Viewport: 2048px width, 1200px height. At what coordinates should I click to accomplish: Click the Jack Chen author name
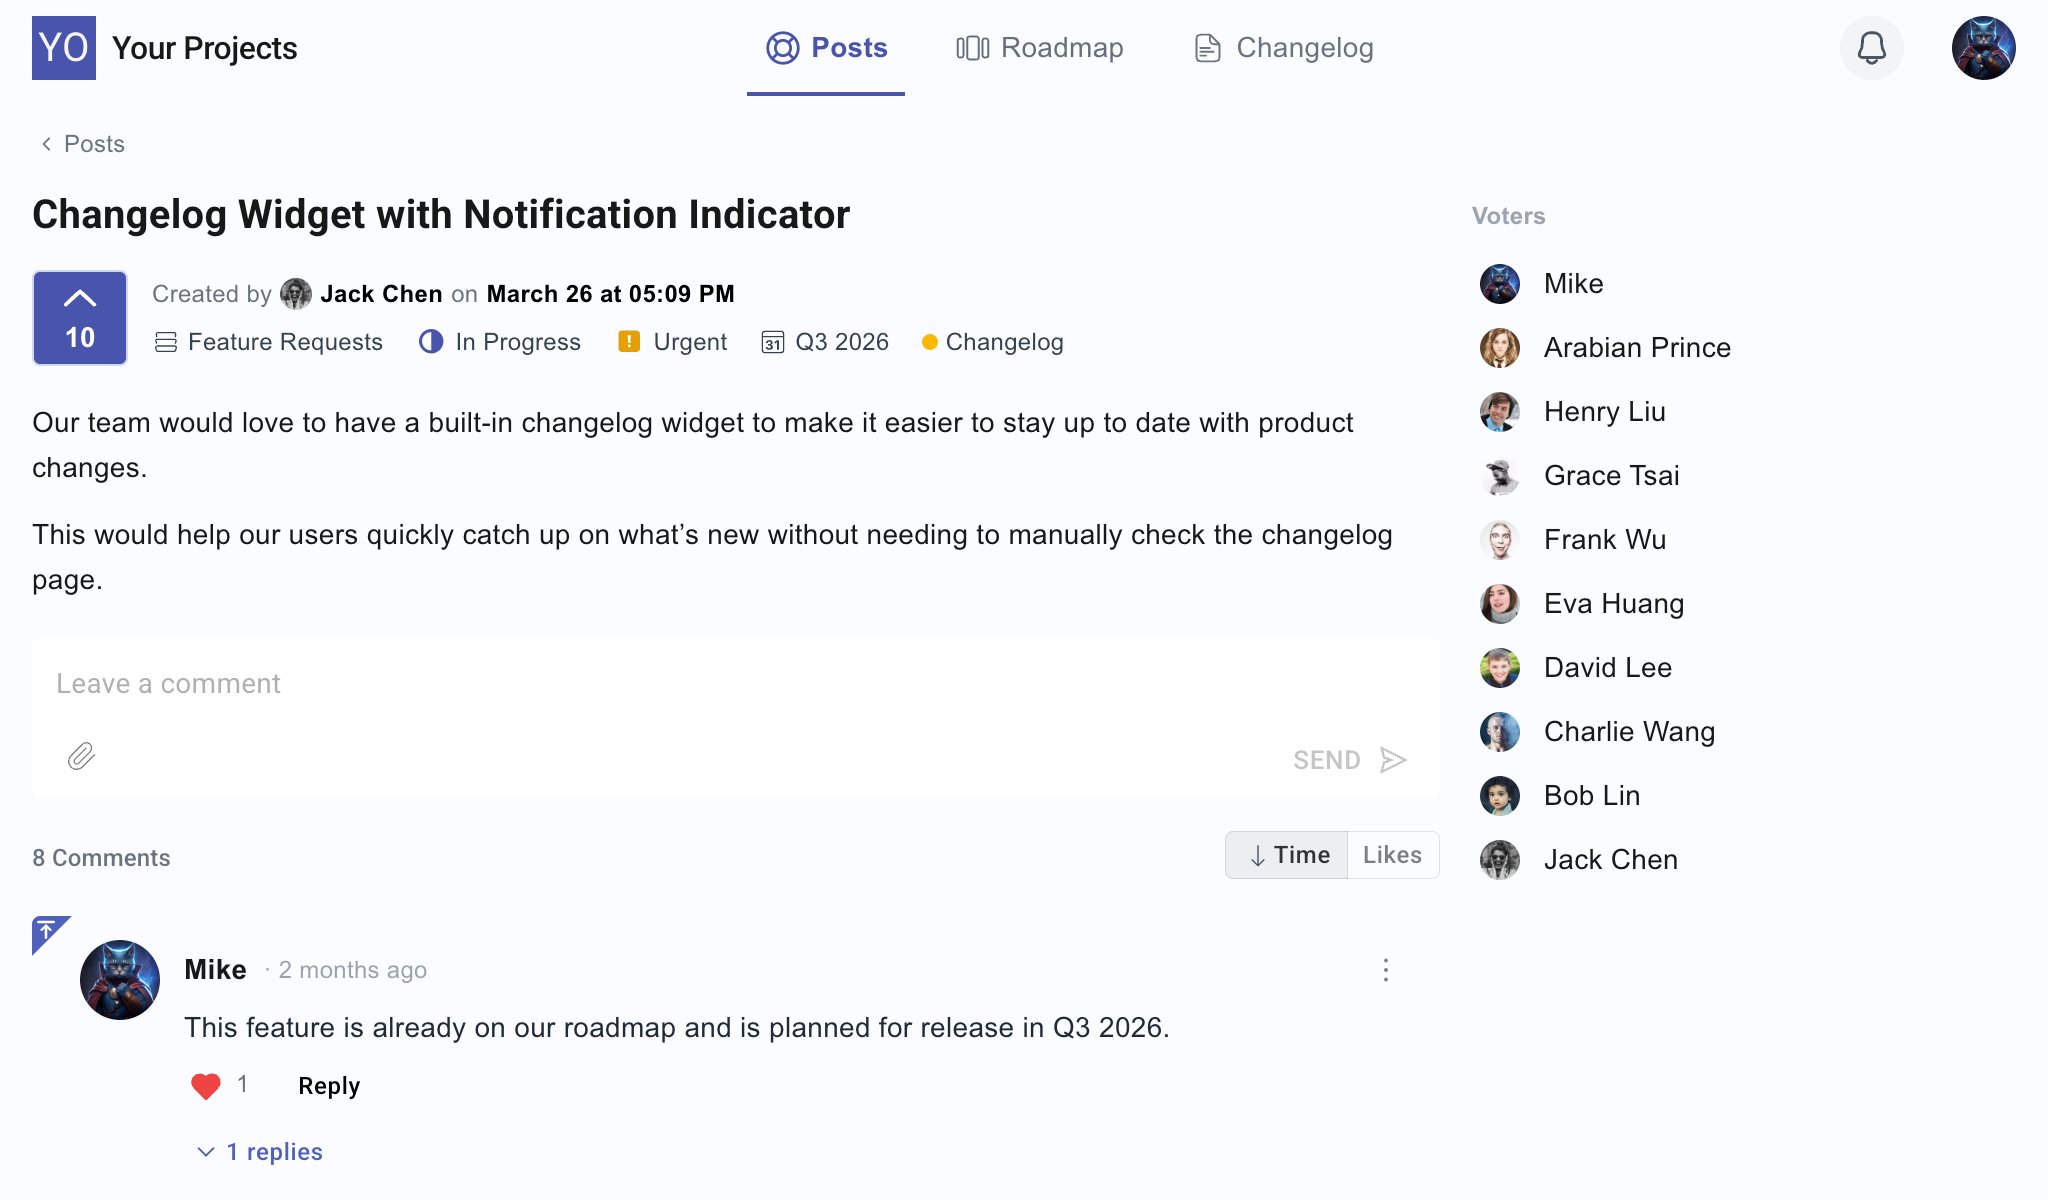click(x=381, y=294)
